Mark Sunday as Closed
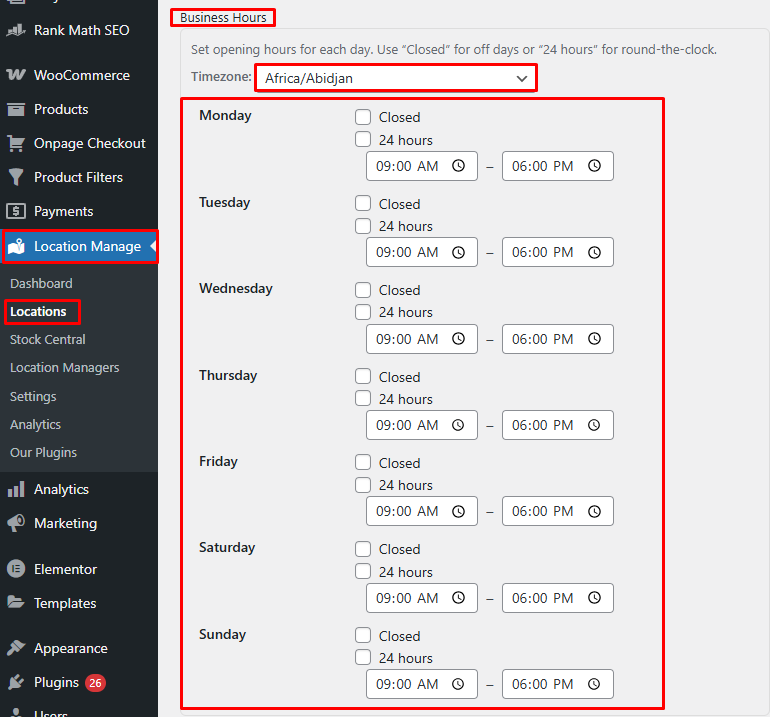This screenshot has height=717, width=770. pyautogui.click(x=363, y=635)
